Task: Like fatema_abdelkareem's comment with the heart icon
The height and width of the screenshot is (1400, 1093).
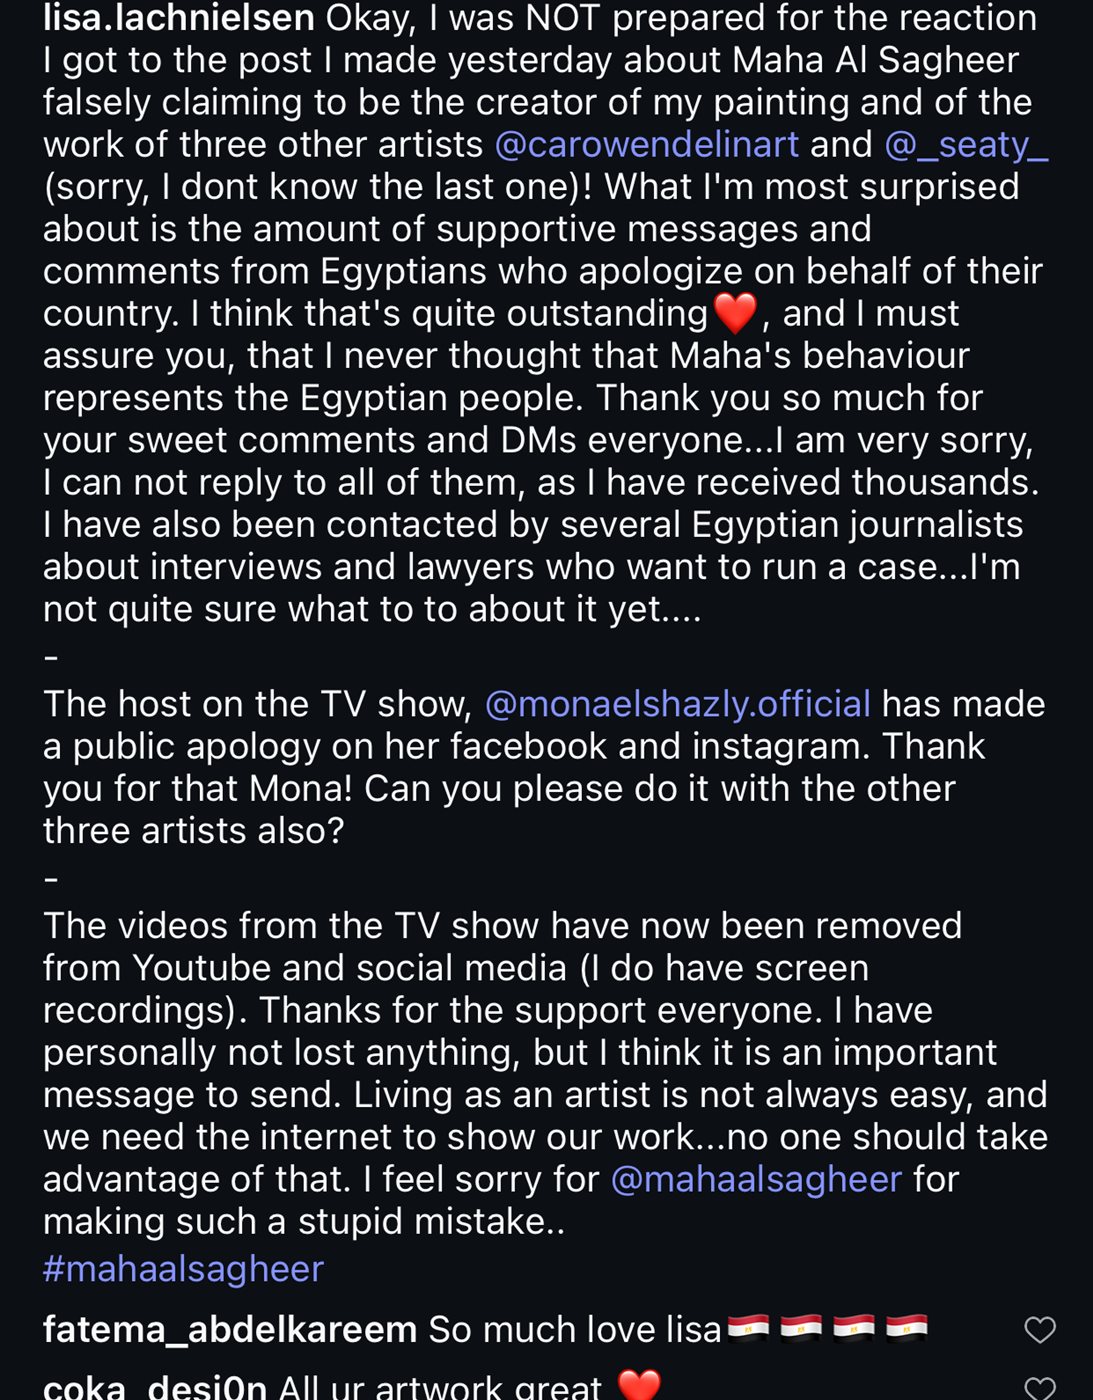Action: [x=1040, y=1329]
